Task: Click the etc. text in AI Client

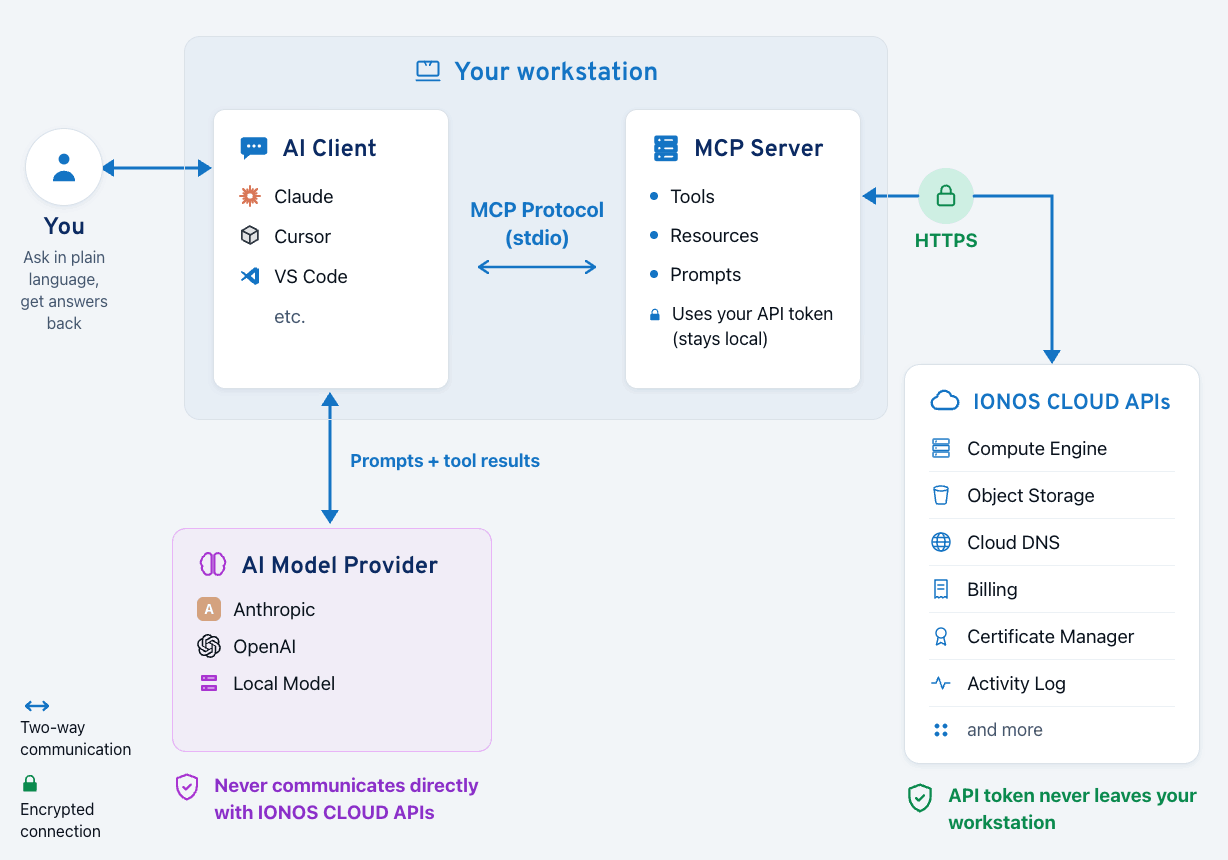Action: (290, 317)
